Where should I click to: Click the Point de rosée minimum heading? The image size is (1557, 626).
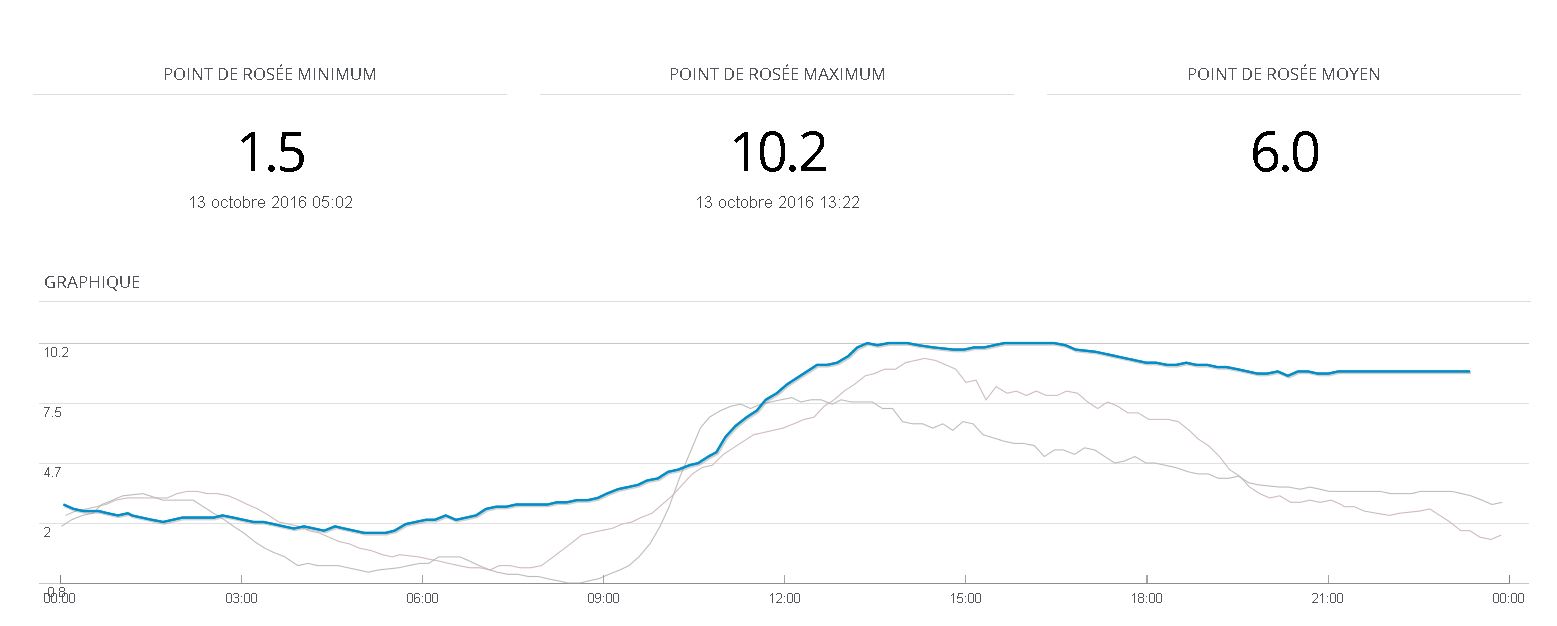[x=270, y=74]
